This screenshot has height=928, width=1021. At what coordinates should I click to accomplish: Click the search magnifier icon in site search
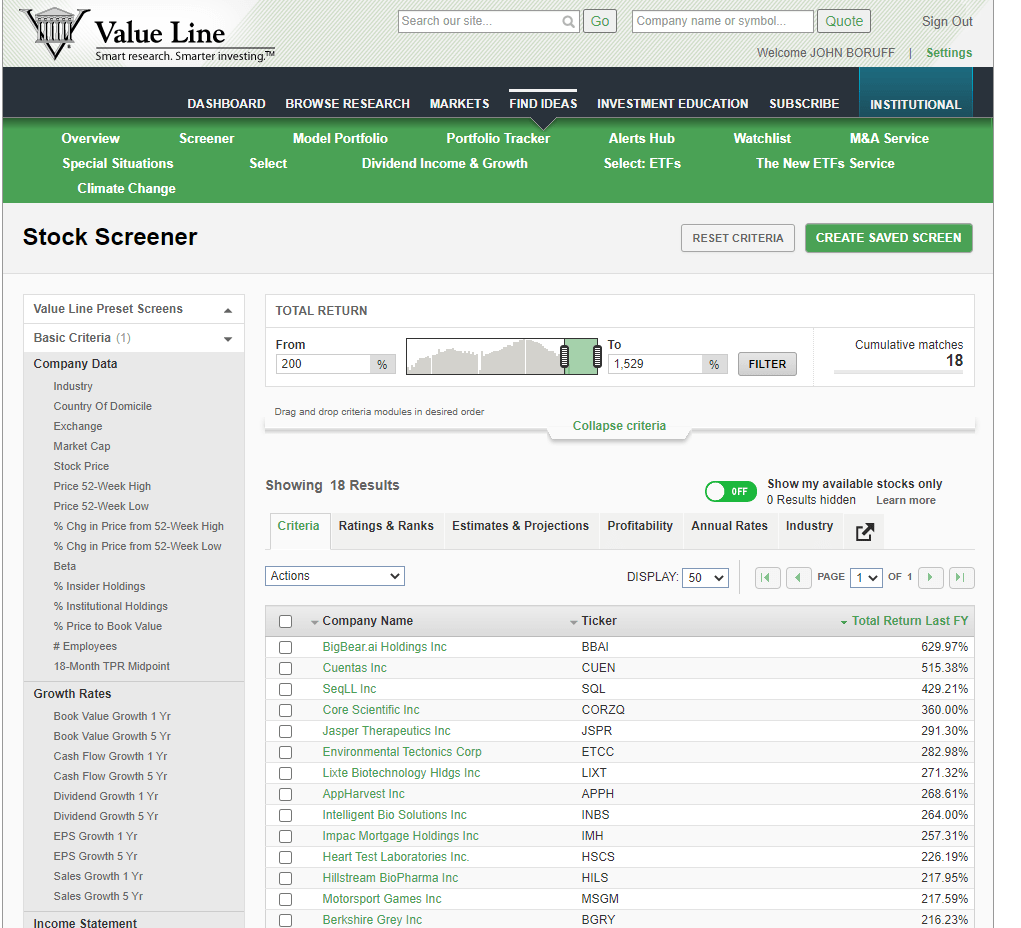pos(568,21)
